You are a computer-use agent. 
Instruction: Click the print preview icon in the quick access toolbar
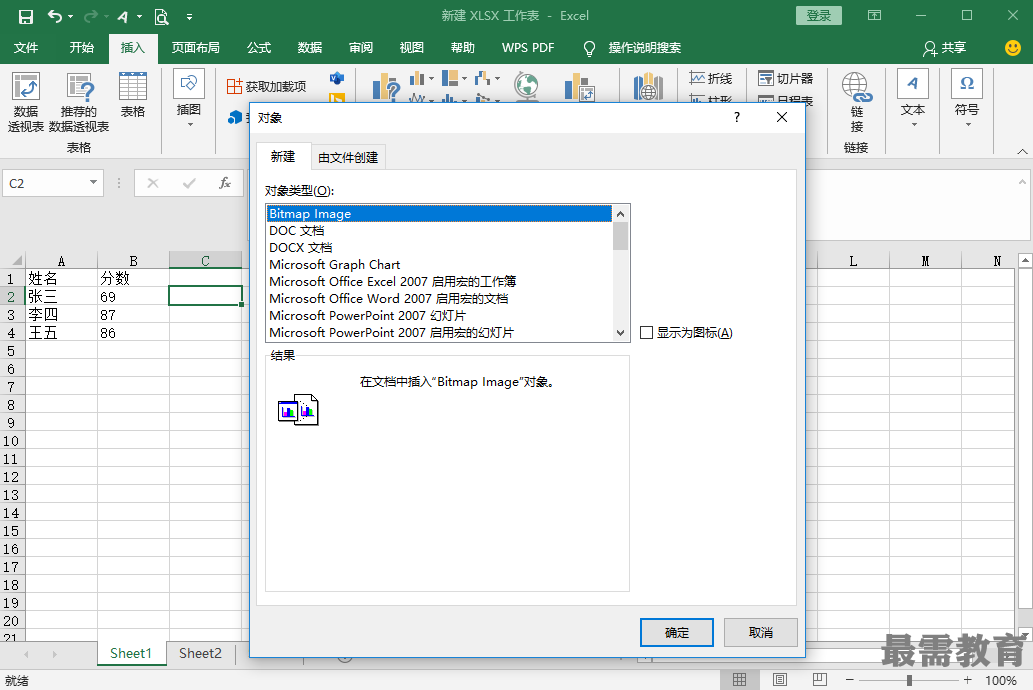[161, 16]
